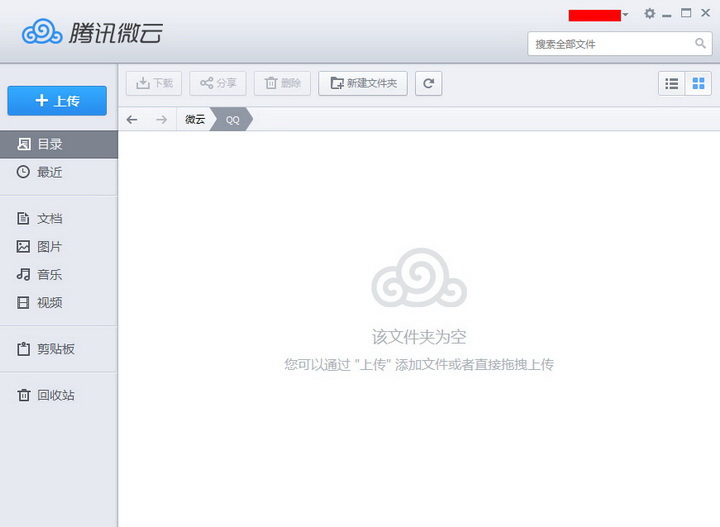This screenshot has height=527, width=720.
Task: Click the refresh icon in toolbar
Action: tap(429, 83)
